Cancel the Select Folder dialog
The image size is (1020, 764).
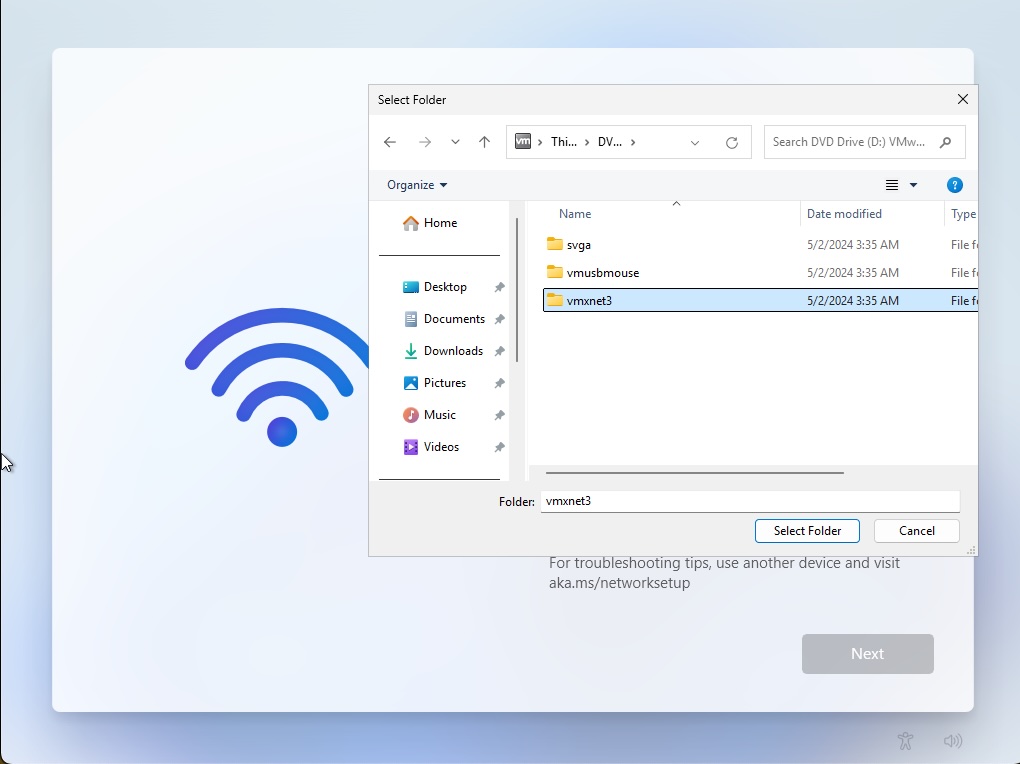point(917,531)
